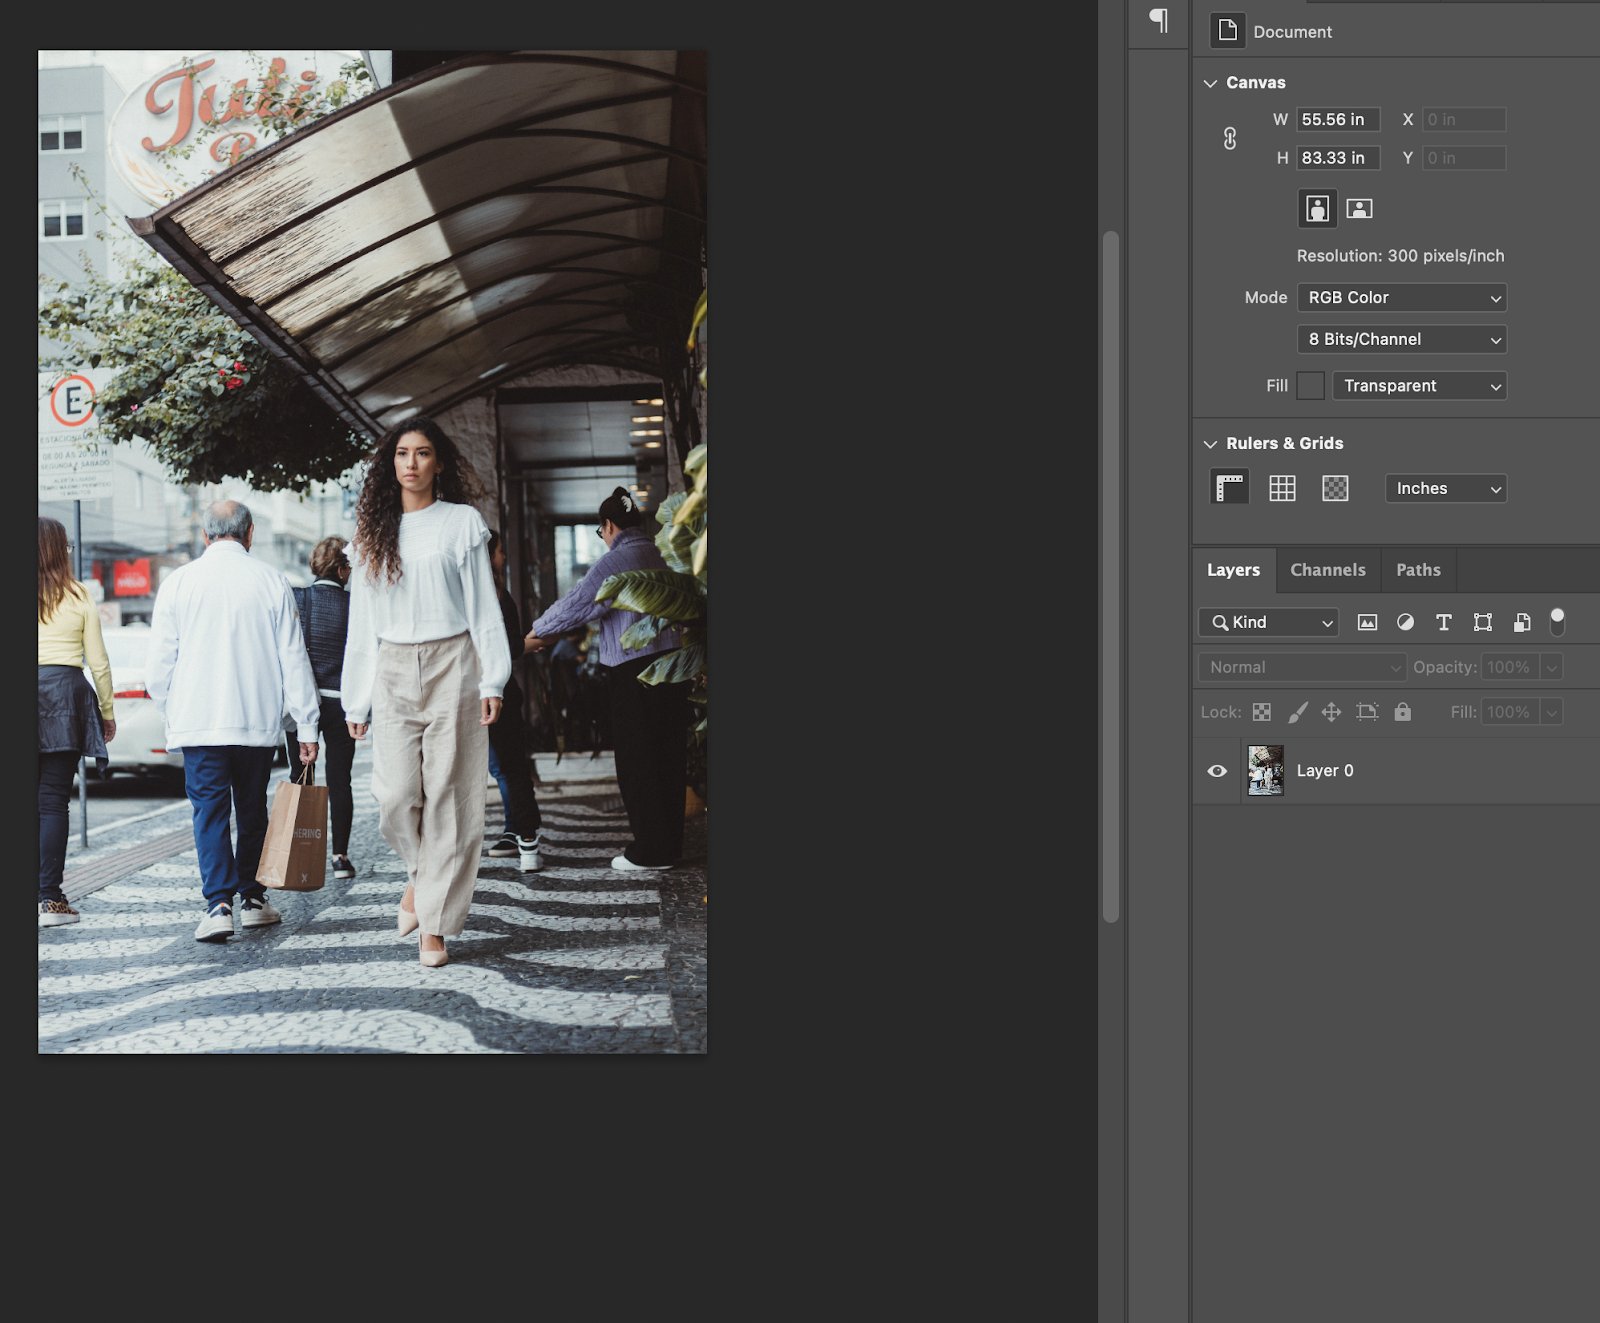The width and height of the screenshot is (1600, 1323).
Task: Toggle the pixel grid transparency icon
Action: pyautogui.click(x=1335, y=488)
